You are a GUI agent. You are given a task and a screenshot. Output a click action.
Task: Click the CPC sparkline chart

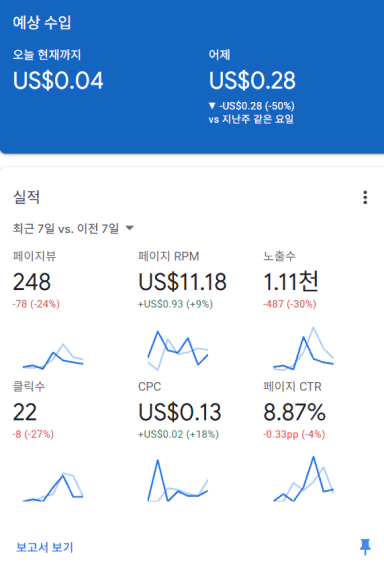[x=178, y=480]
